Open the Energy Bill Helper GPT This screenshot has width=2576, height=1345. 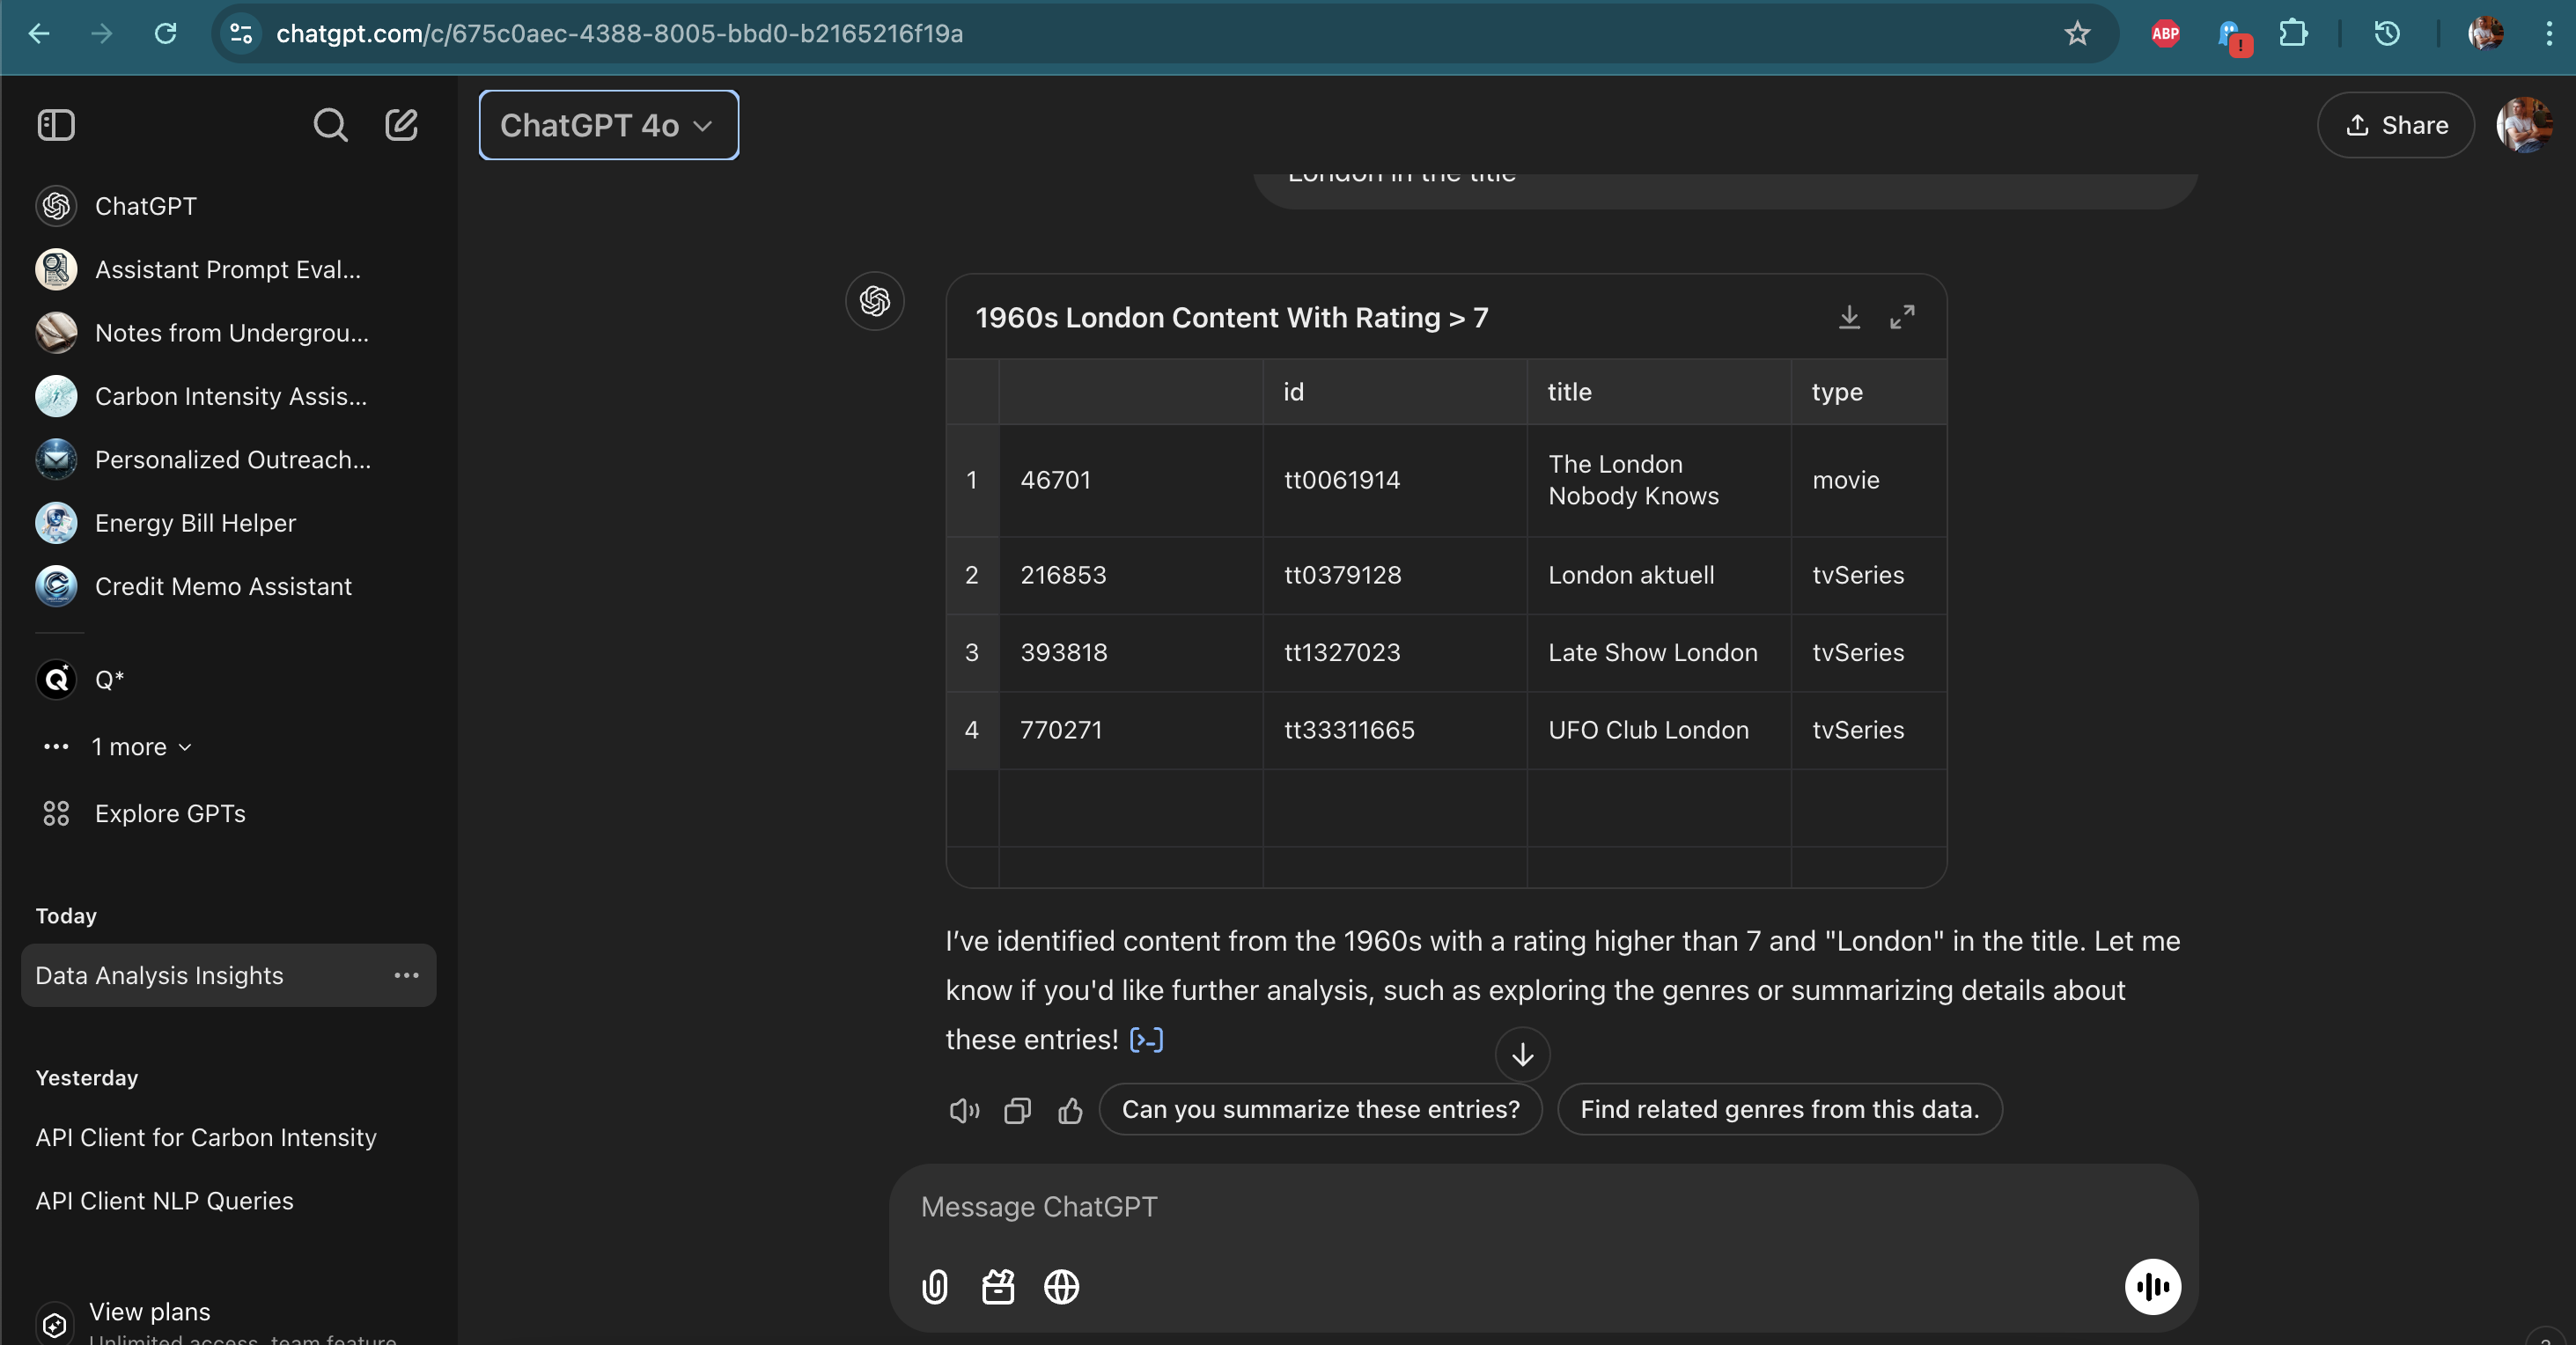tap(195, 523)
